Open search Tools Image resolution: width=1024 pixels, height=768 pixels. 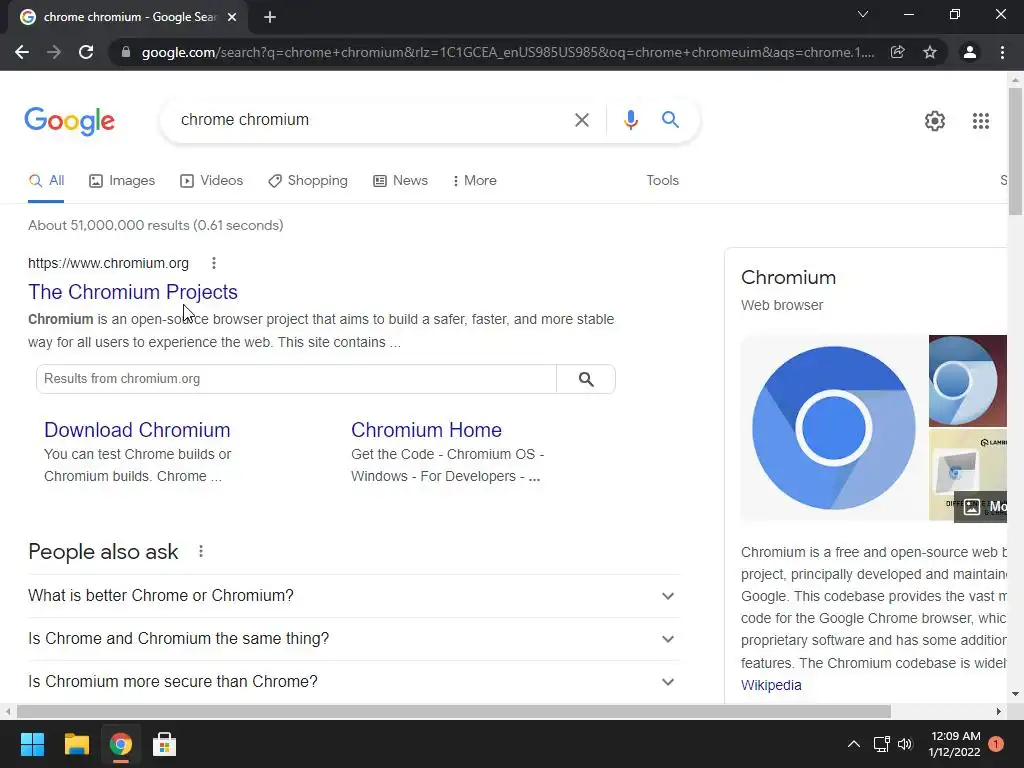tap(662, 180)
